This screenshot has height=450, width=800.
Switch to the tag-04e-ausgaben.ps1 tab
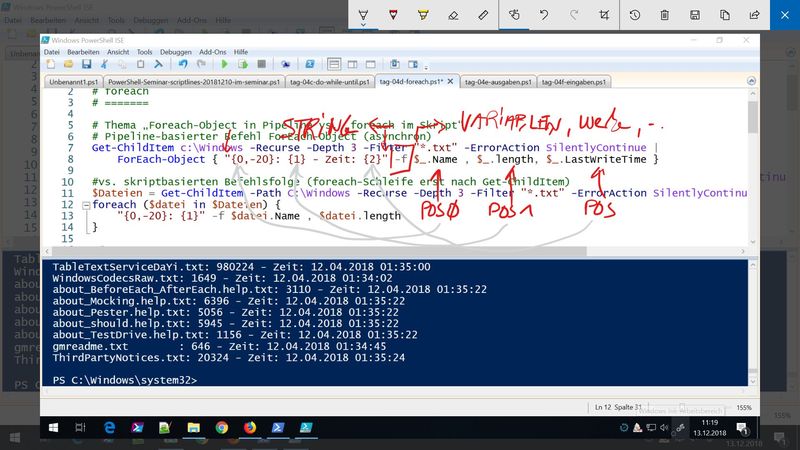498,82
